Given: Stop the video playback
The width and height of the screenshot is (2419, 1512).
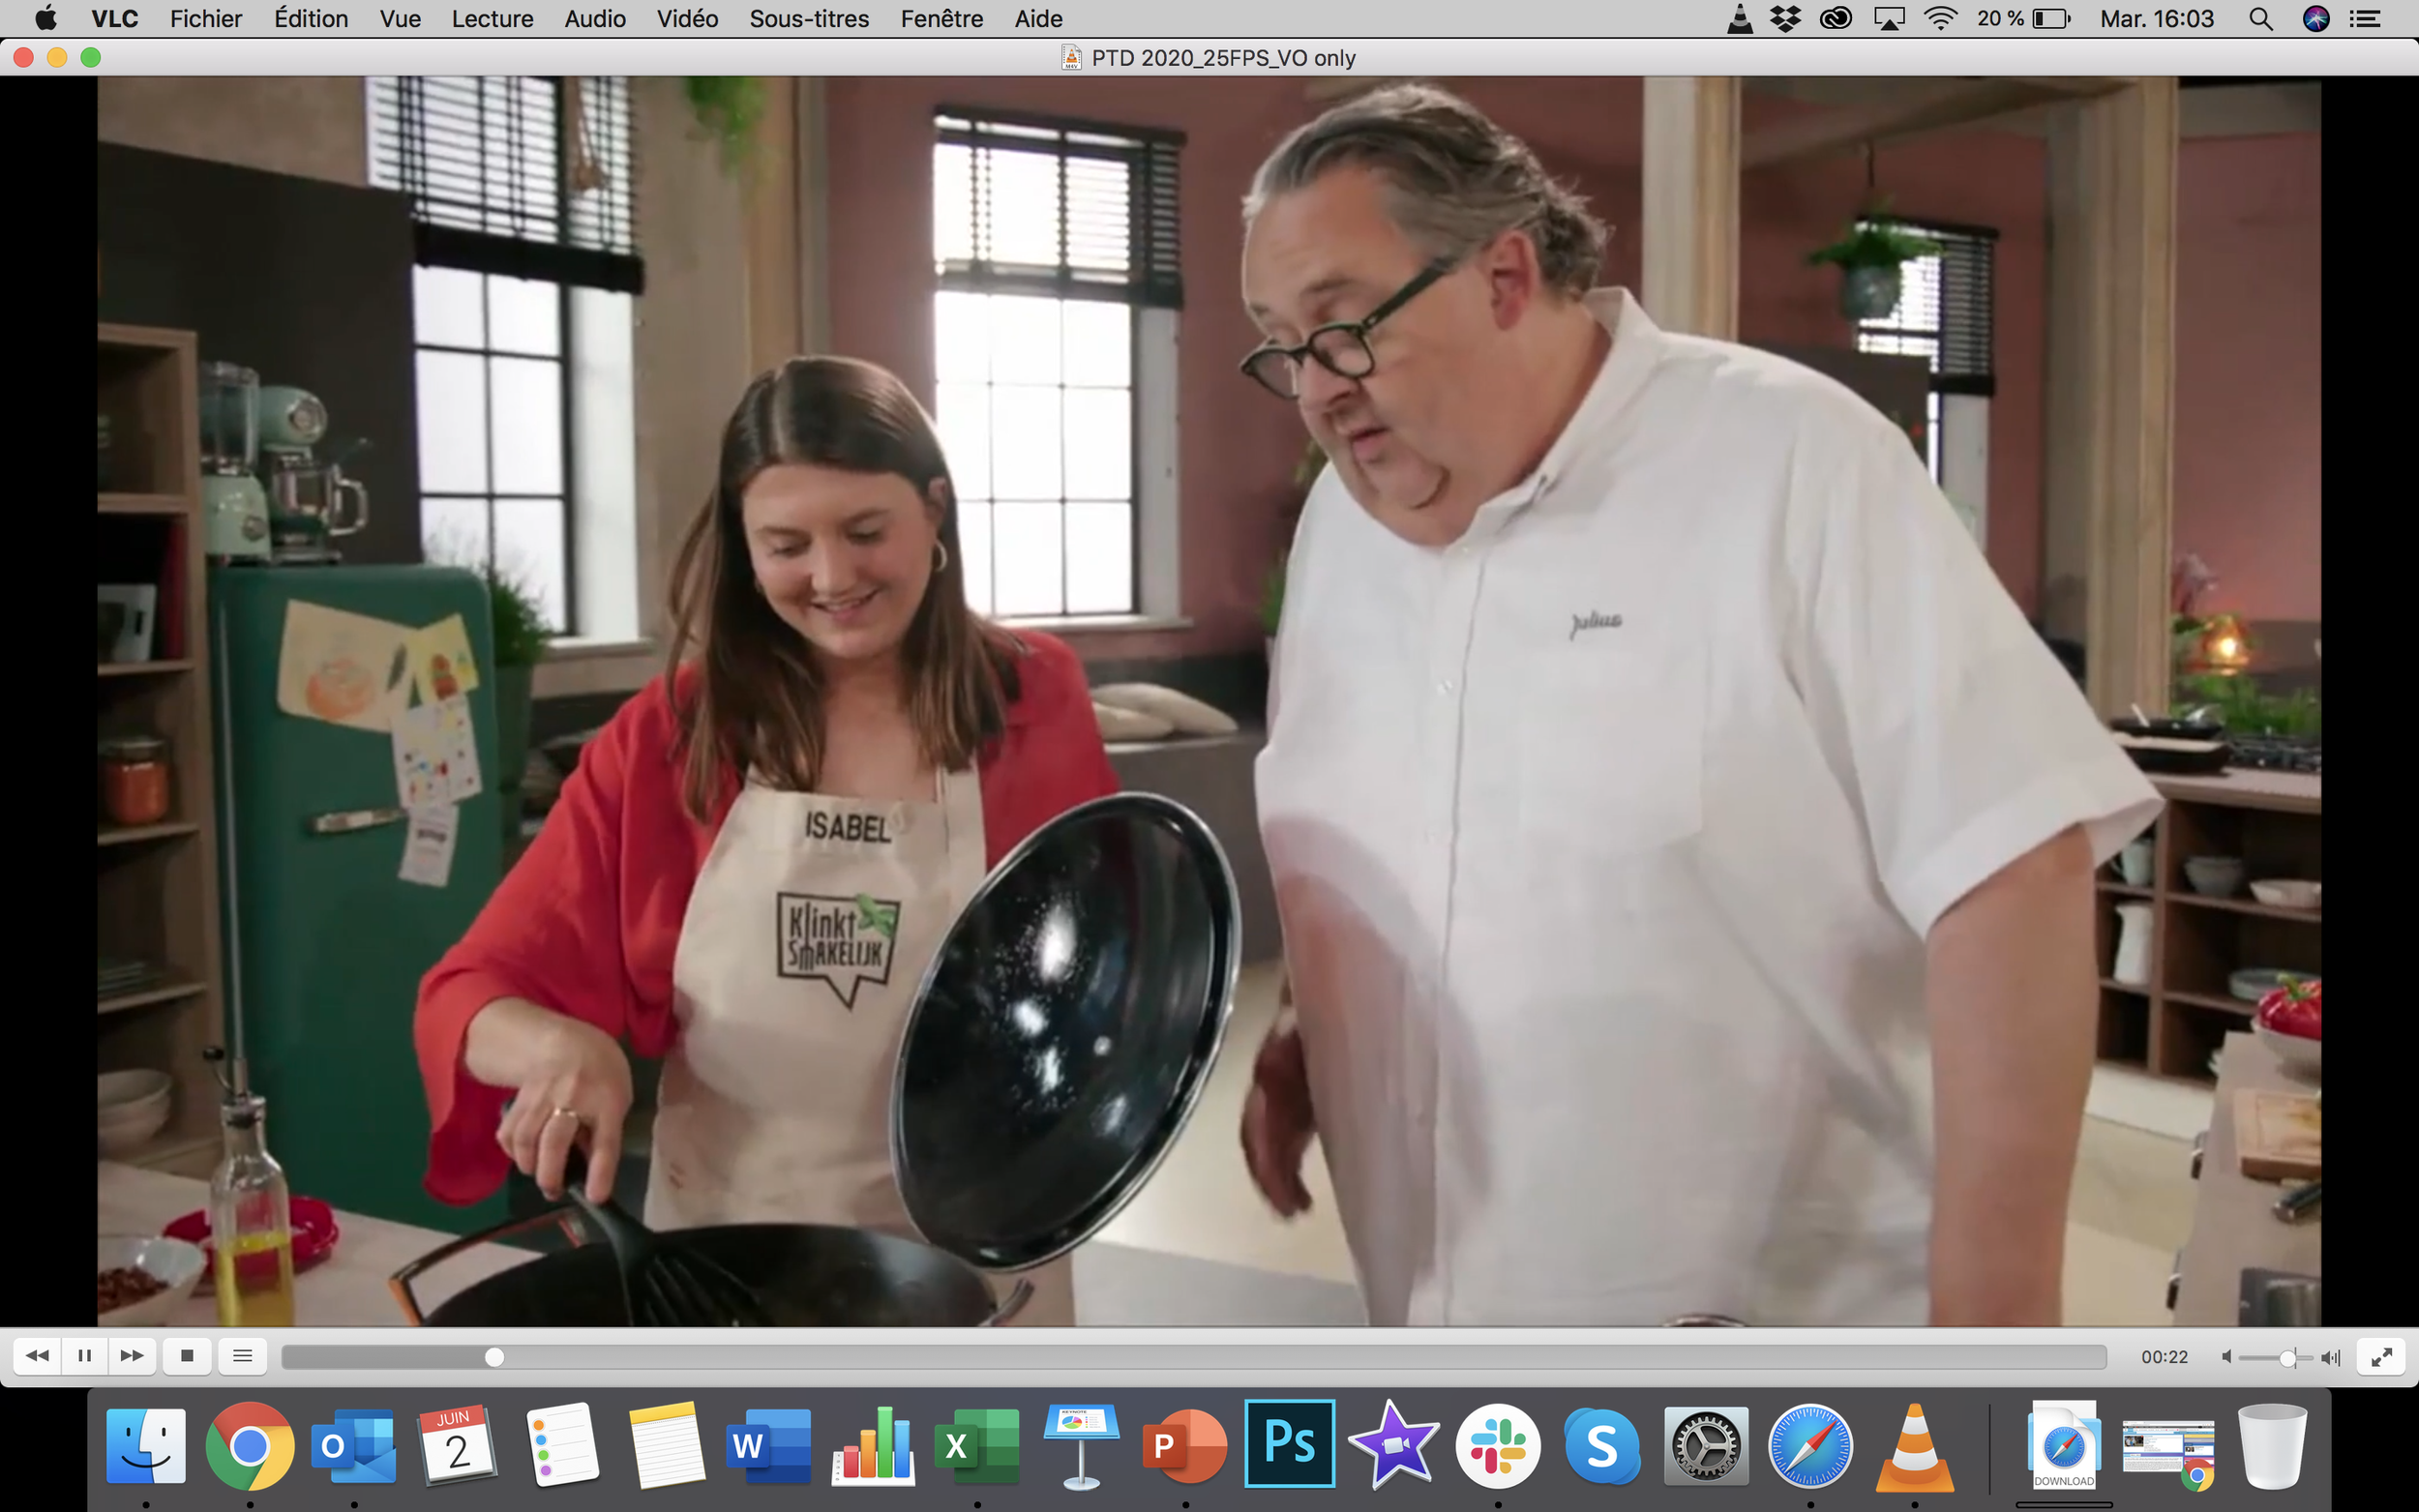Looking at the screenshot, I should (187, 1356).
